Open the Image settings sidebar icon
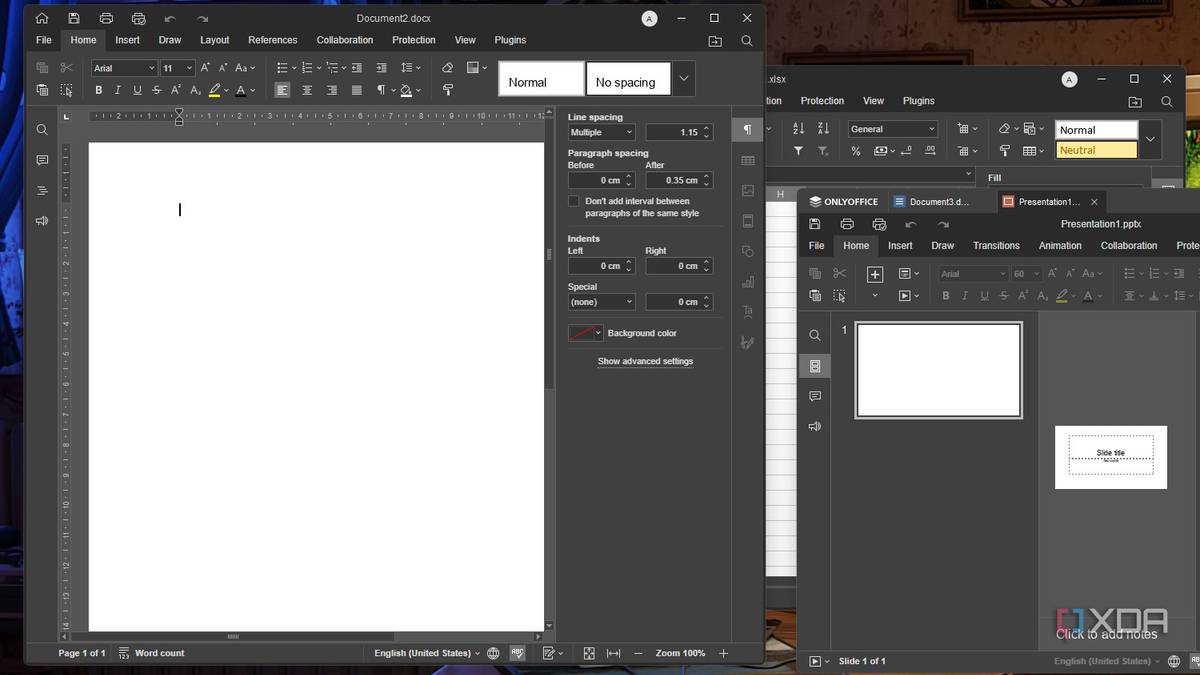Screen dimensions: 1200x675 point(747,190)
